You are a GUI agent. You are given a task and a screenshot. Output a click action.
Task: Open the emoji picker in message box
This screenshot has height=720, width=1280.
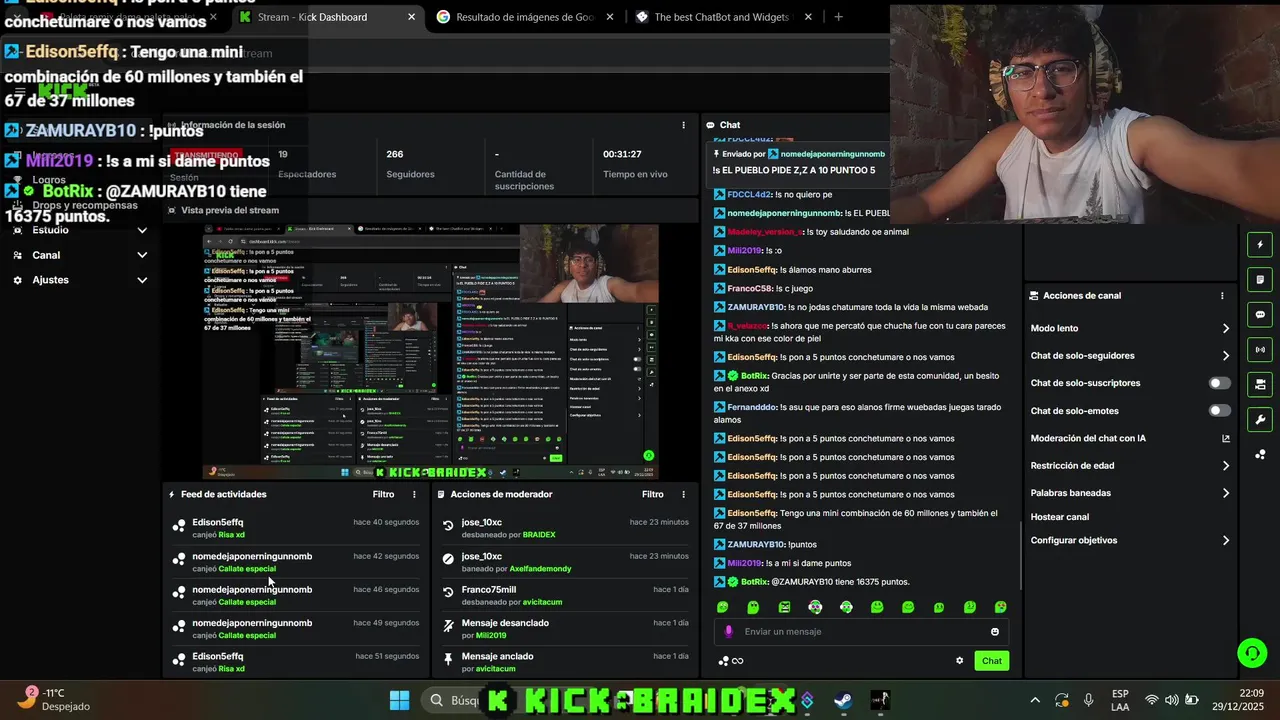[x=994, y=632]
